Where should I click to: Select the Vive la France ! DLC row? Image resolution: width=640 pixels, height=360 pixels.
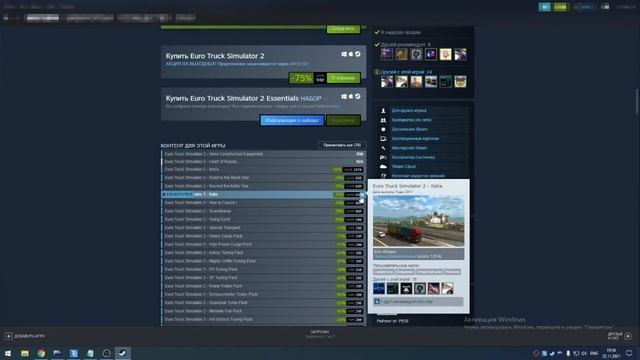[x=264, y=203]
